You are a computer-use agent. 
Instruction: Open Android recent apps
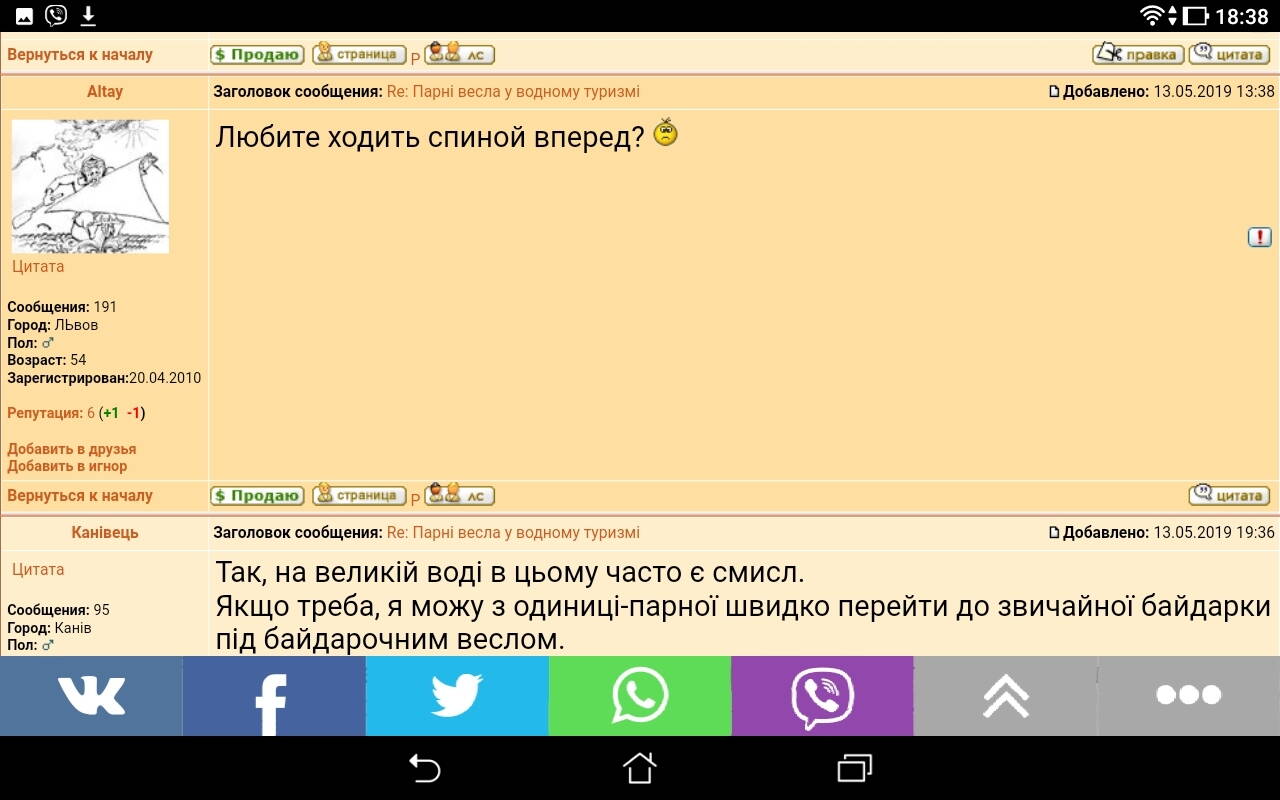854,768
